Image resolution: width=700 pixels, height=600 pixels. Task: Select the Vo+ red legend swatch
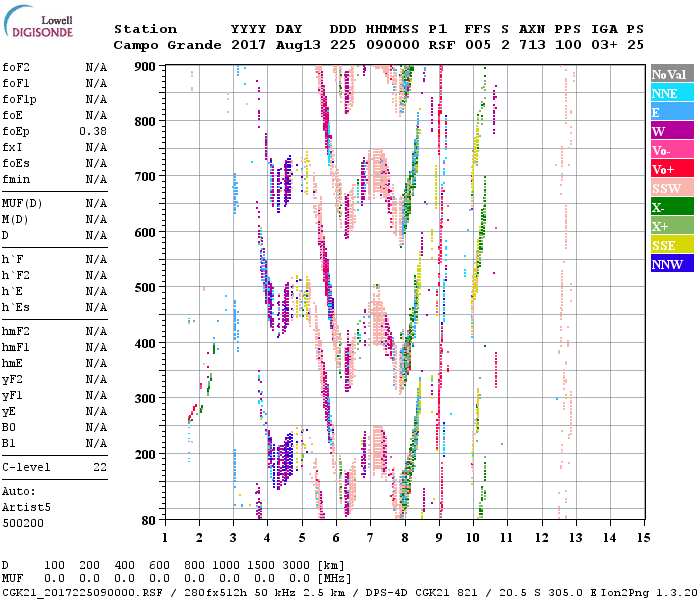[672, 169]
